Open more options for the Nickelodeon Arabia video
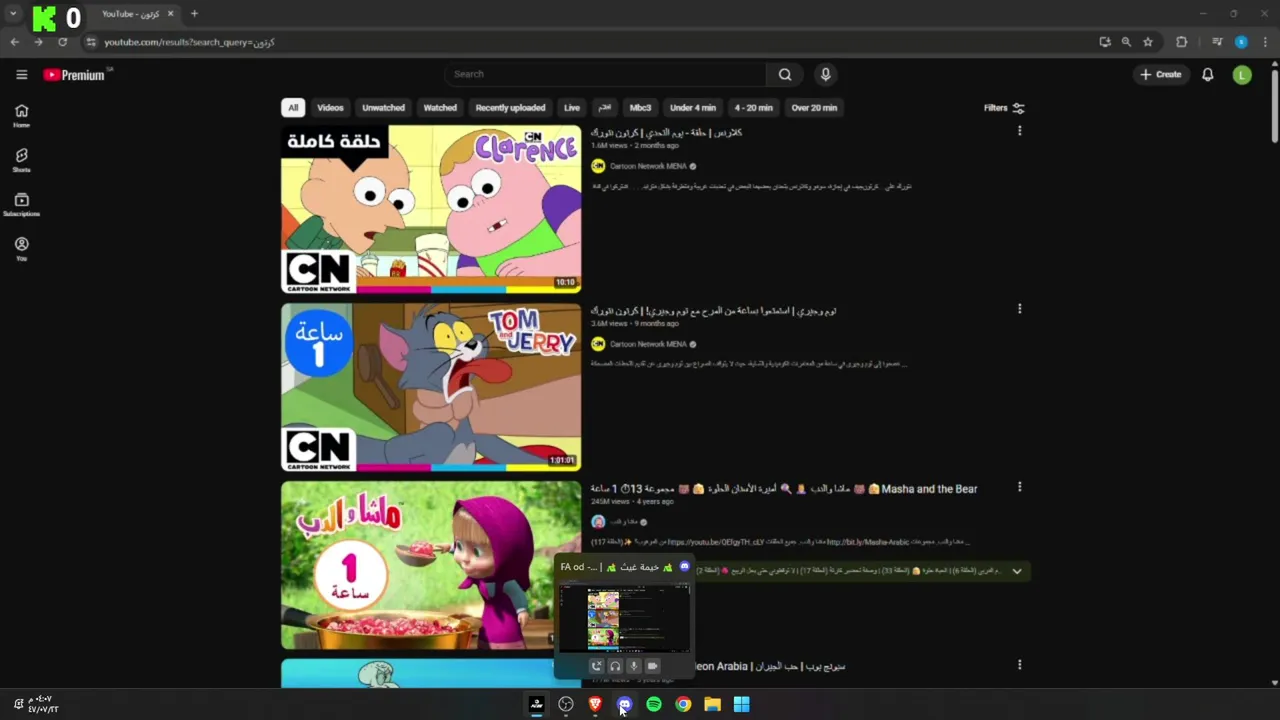The image size is (1280, 720). click(1019, 665)
